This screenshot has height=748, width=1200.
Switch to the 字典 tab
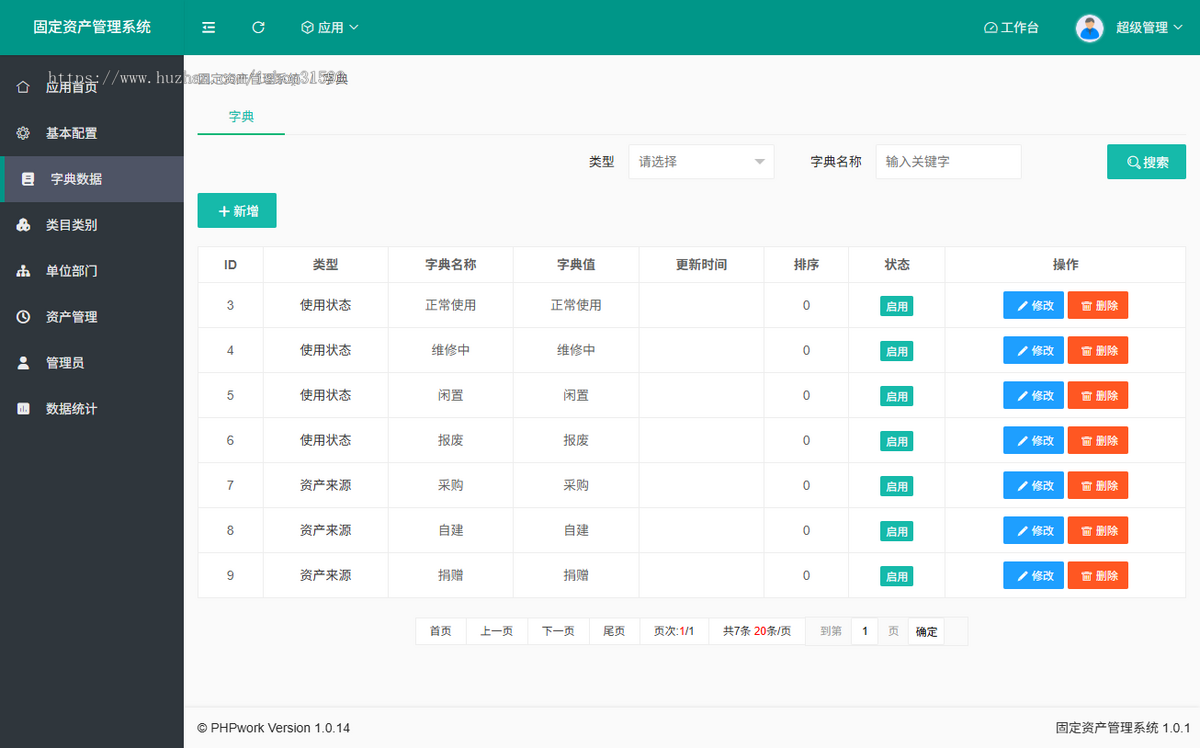pos(240,115)
